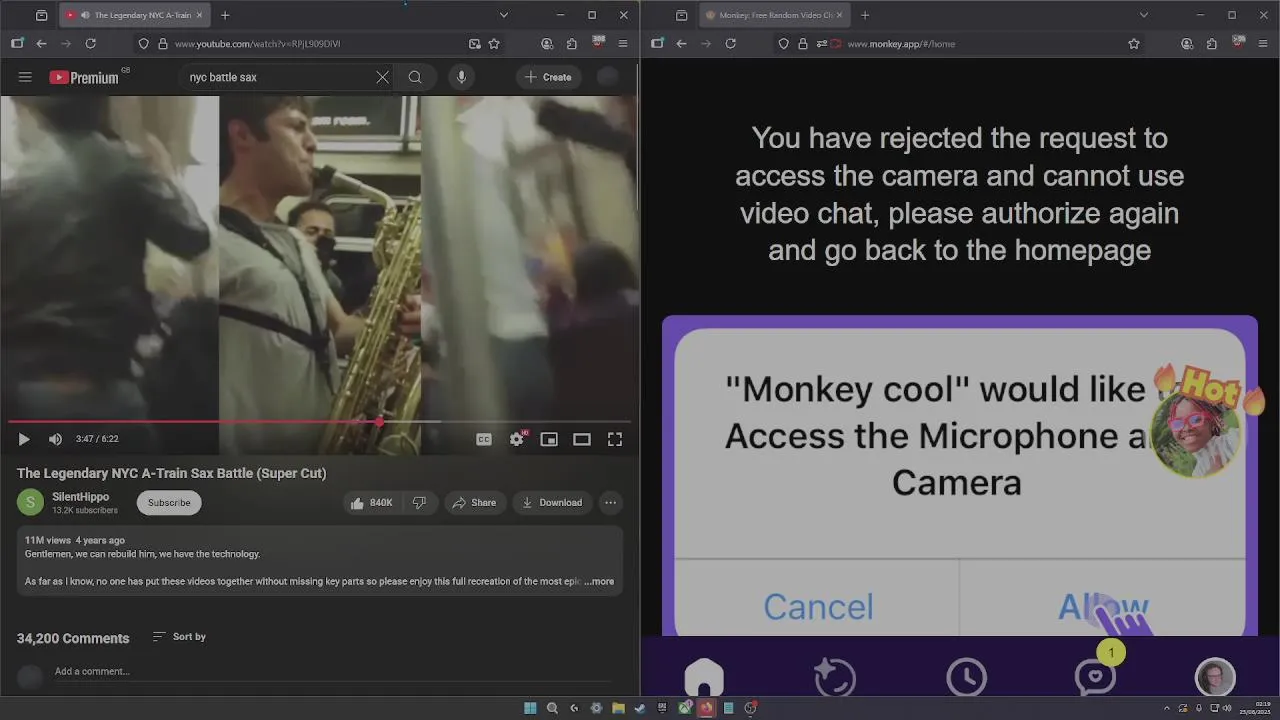Close the YouTube browser tab
This screenshot has height=720, width=1280.
(x=199, y=15)
